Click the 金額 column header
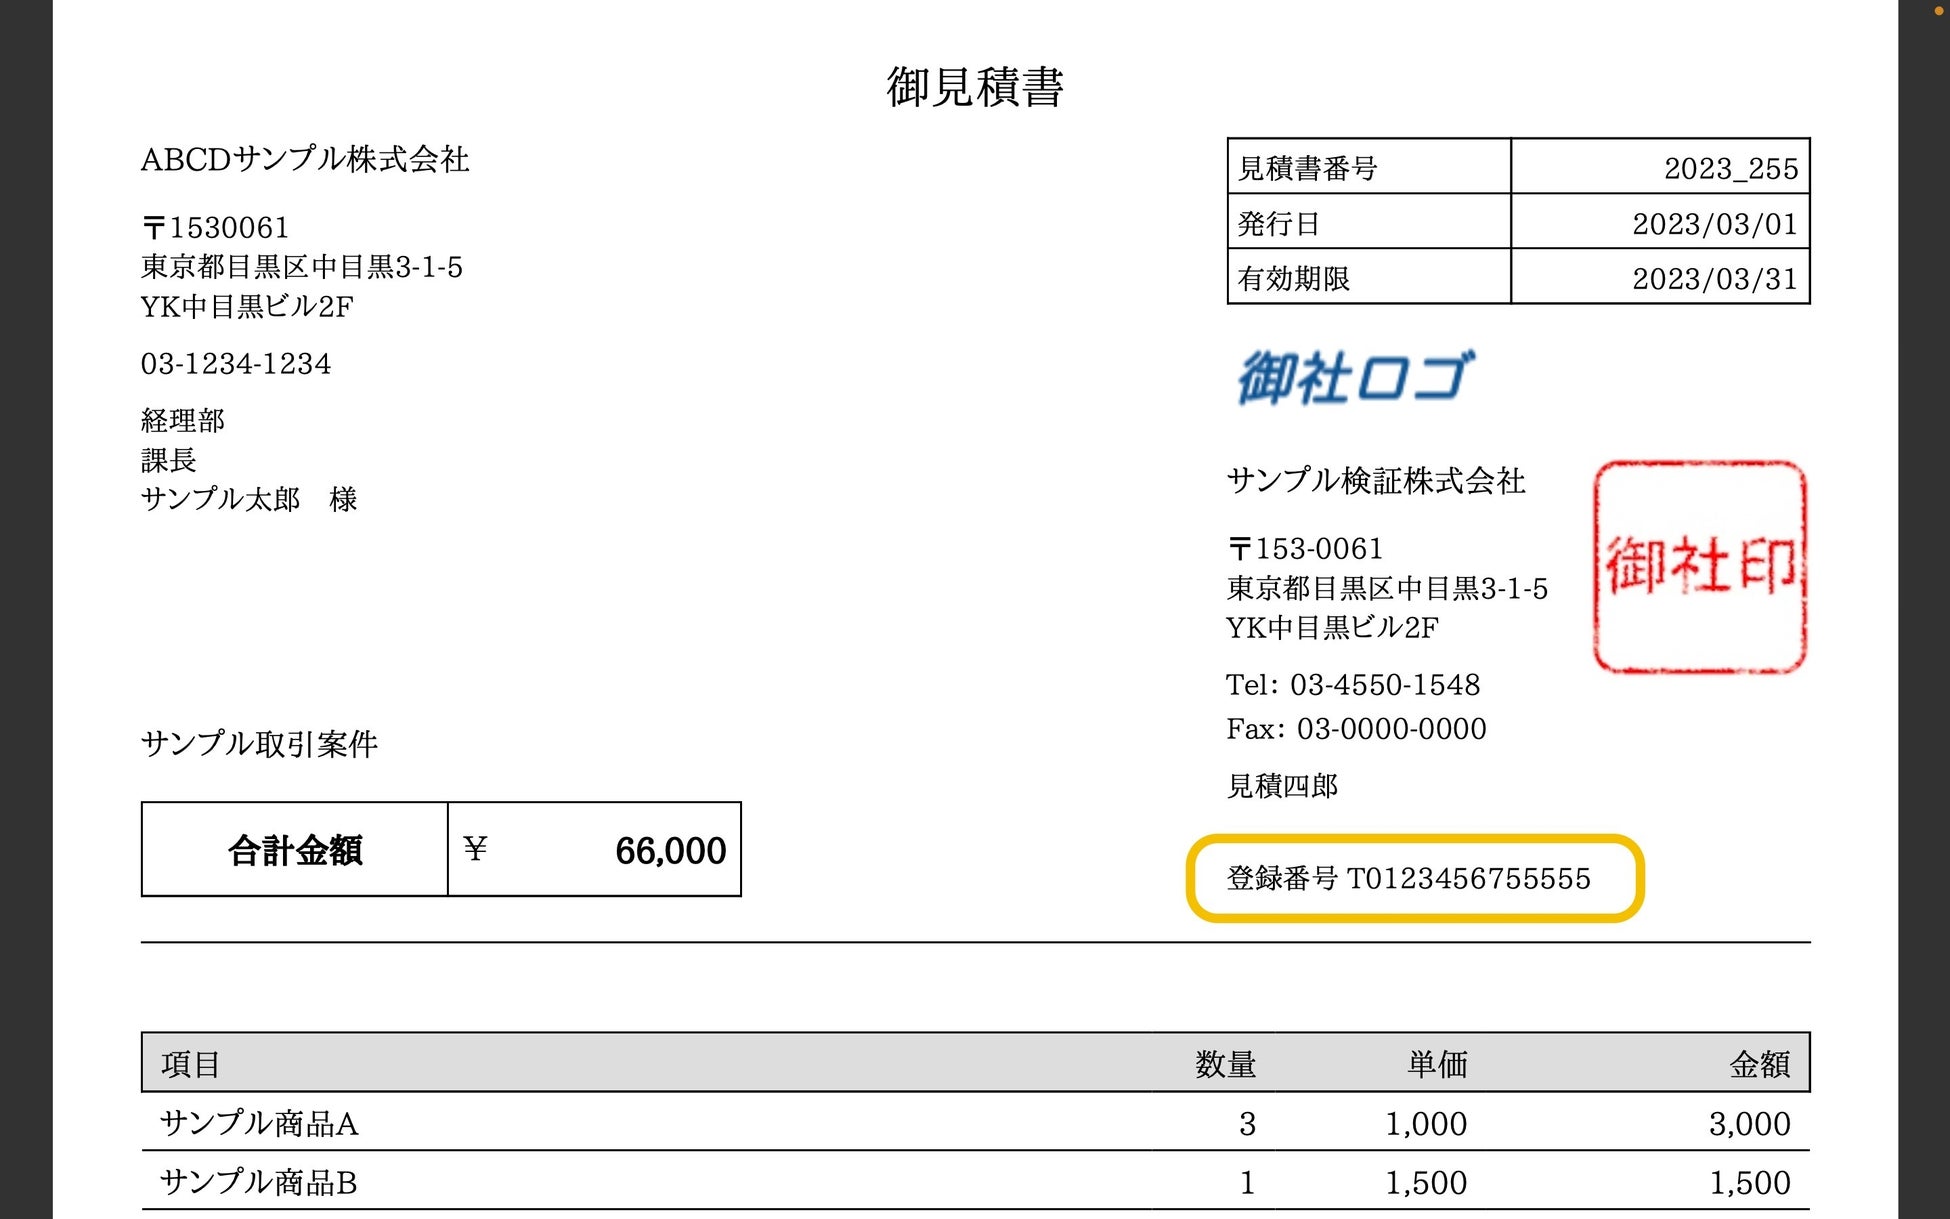This screenshot has height=1219, width=1950. (x=1759, y=1064)
